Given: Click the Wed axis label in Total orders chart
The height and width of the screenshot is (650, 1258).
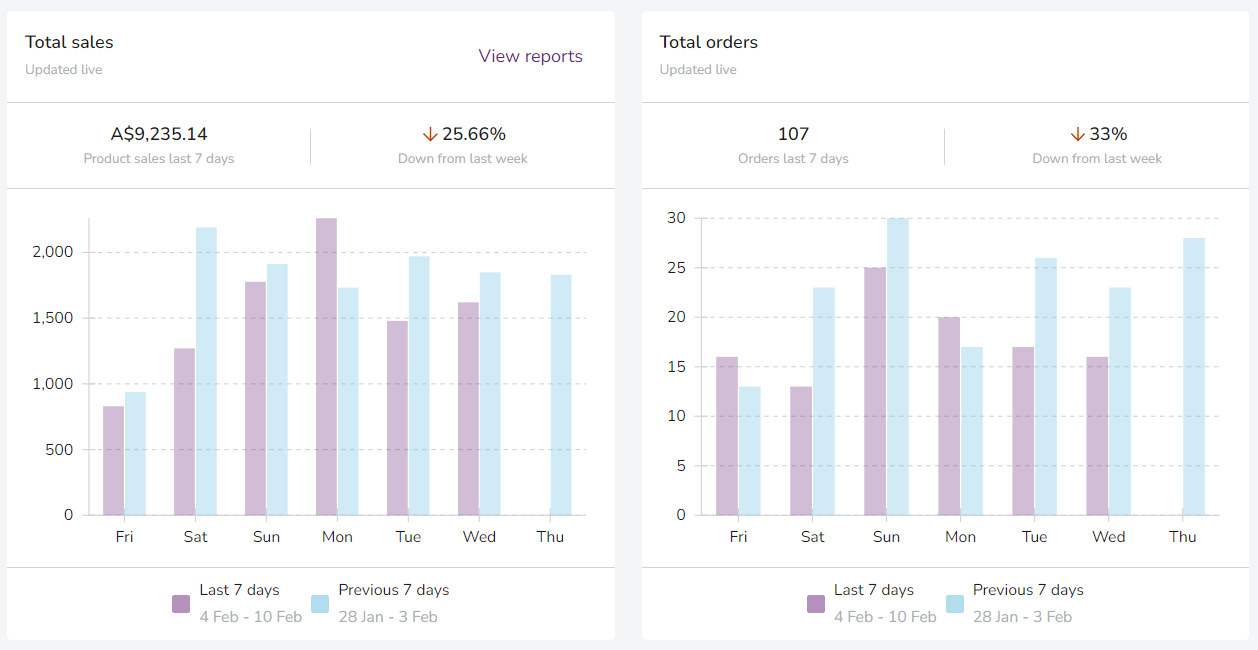Looking at the screenshot, I should tap(1108, 537).
